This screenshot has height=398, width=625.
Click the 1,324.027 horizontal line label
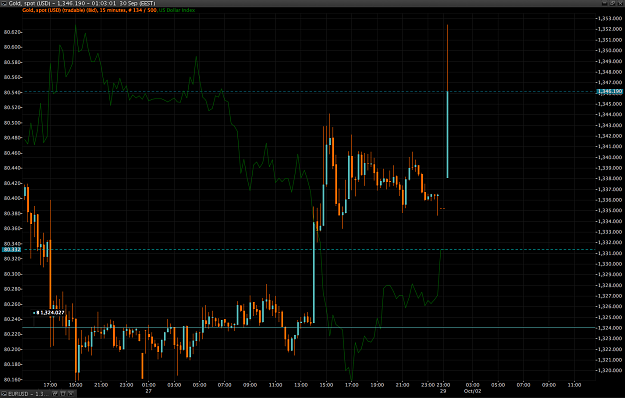coord(49,313)
